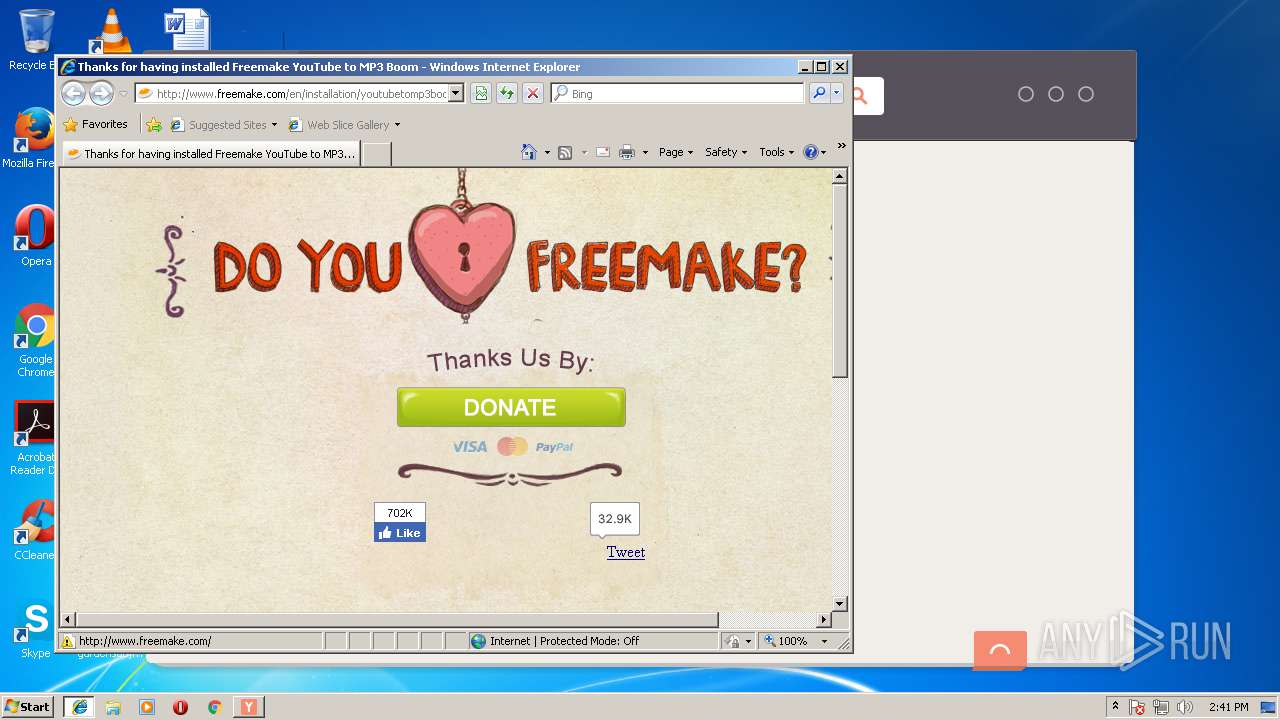Click the search icon in background window
1280x720 pixels.
click(858, 96)
